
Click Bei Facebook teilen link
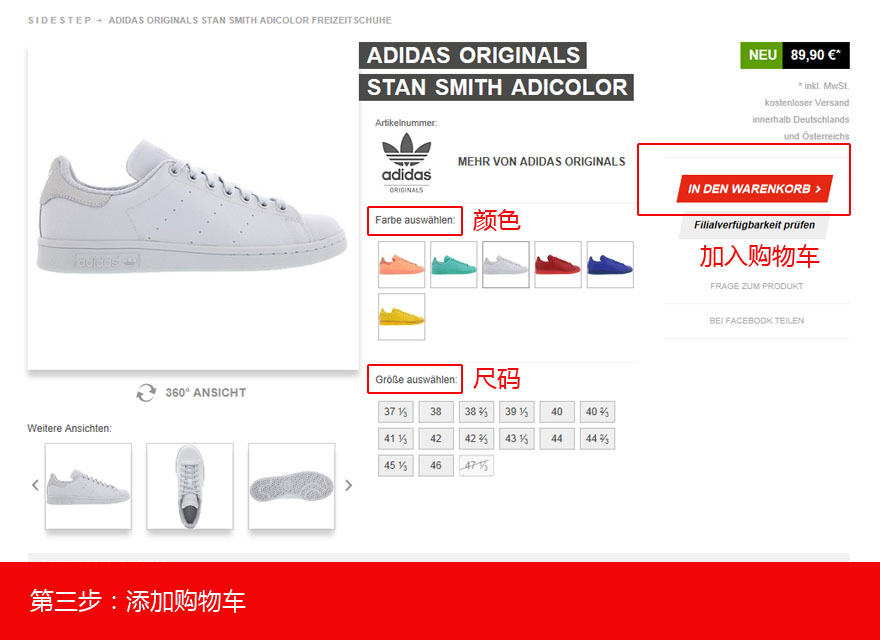click(x=757, y=321)
